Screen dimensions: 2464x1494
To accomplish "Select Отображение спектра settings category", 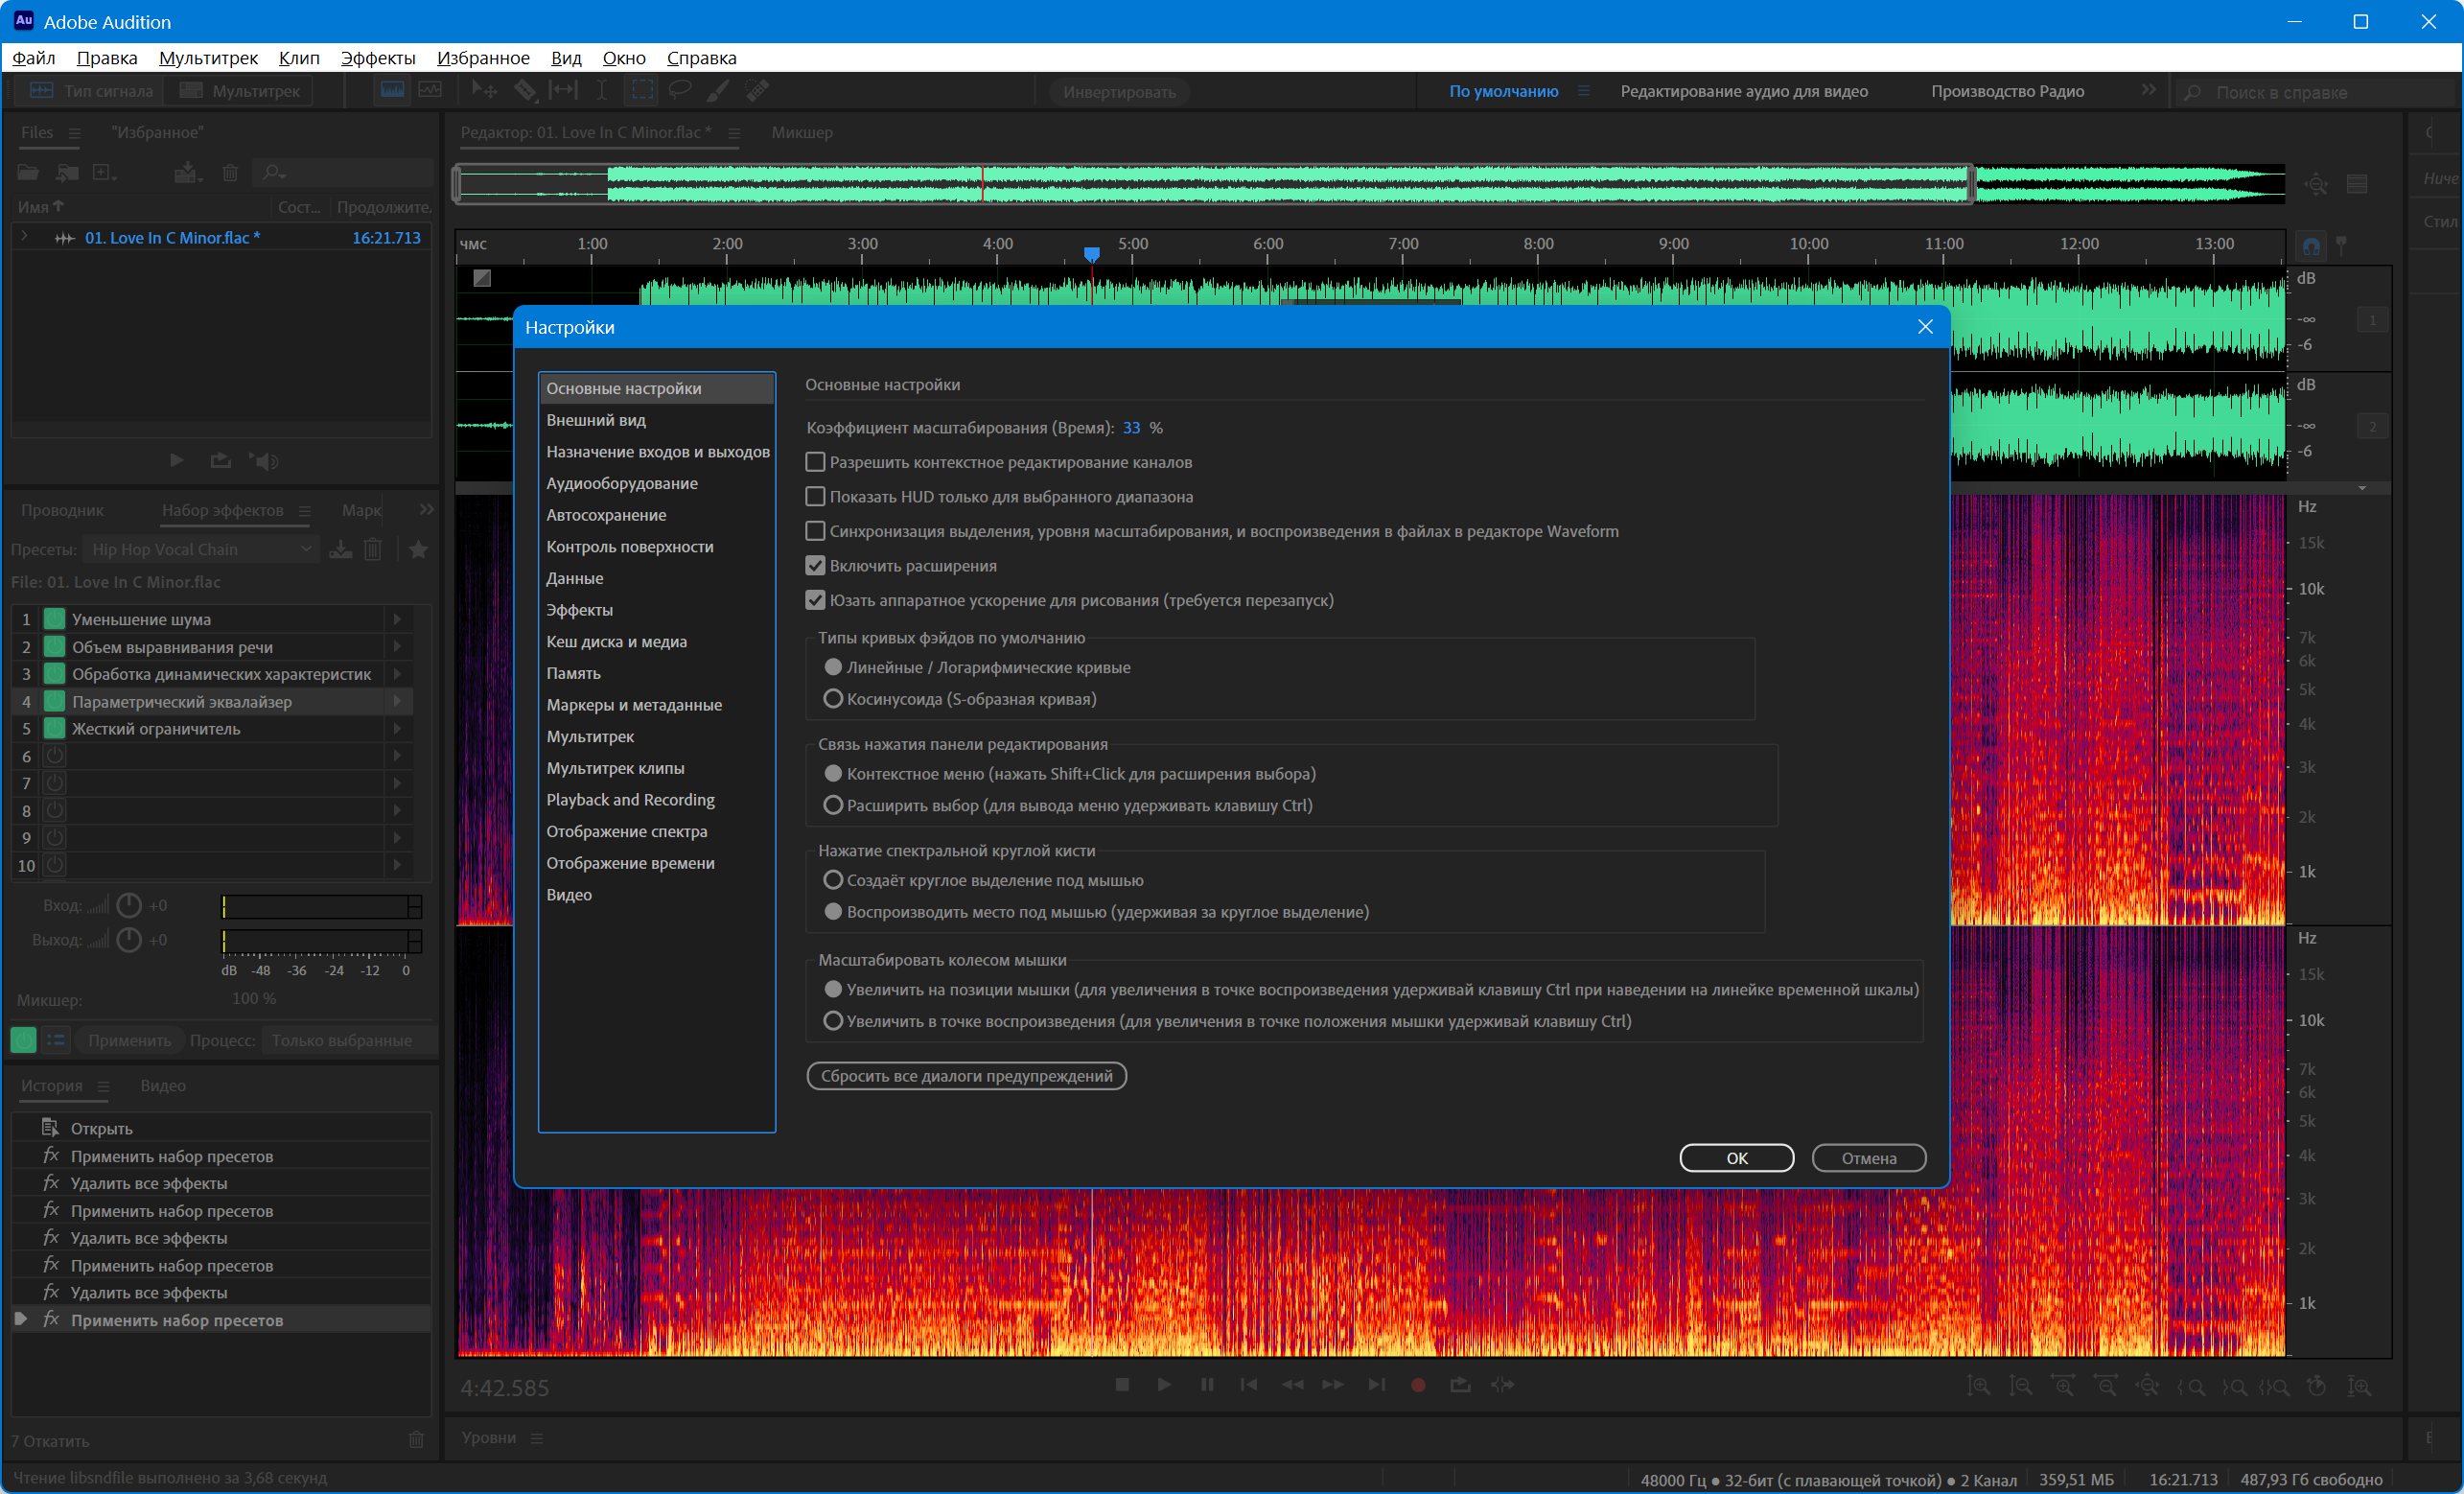I will pos(626,831).
